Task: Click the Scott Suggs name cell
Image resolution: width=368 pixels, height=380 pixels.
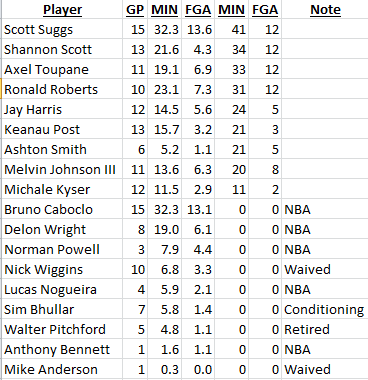Action: (x=62, y=29)
